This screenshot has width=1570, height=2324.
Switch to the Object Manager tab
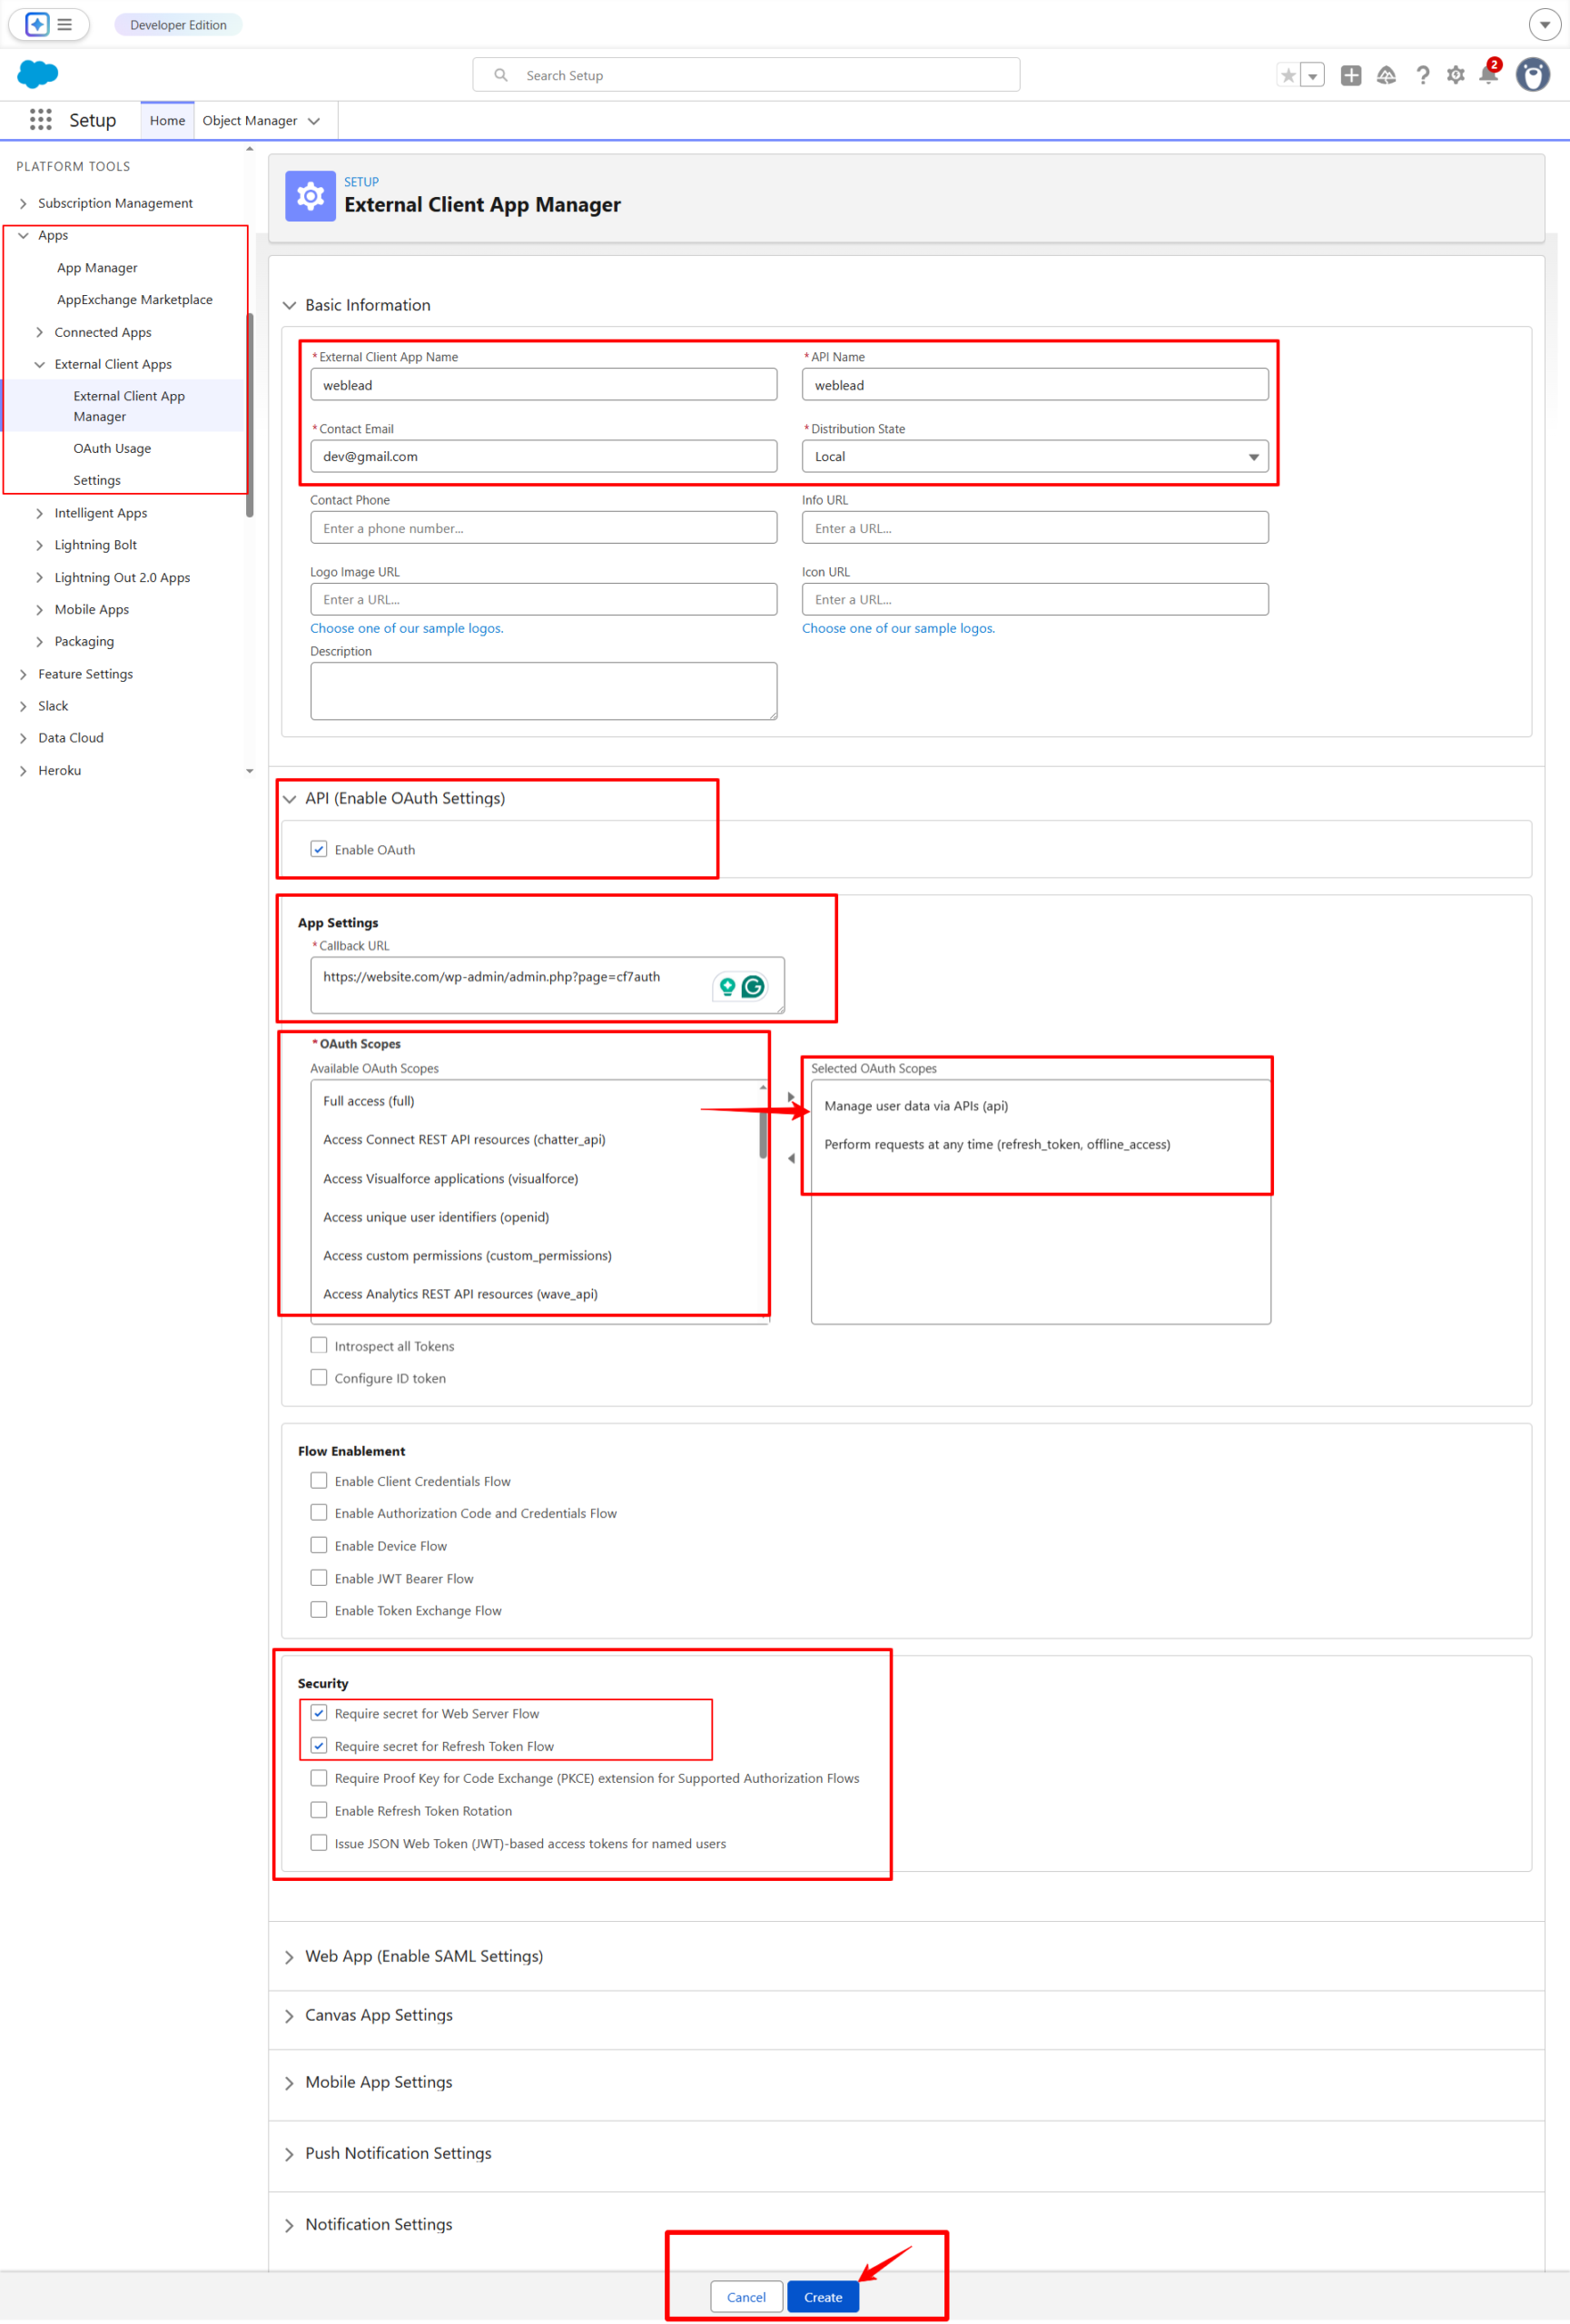pos(251,120)
